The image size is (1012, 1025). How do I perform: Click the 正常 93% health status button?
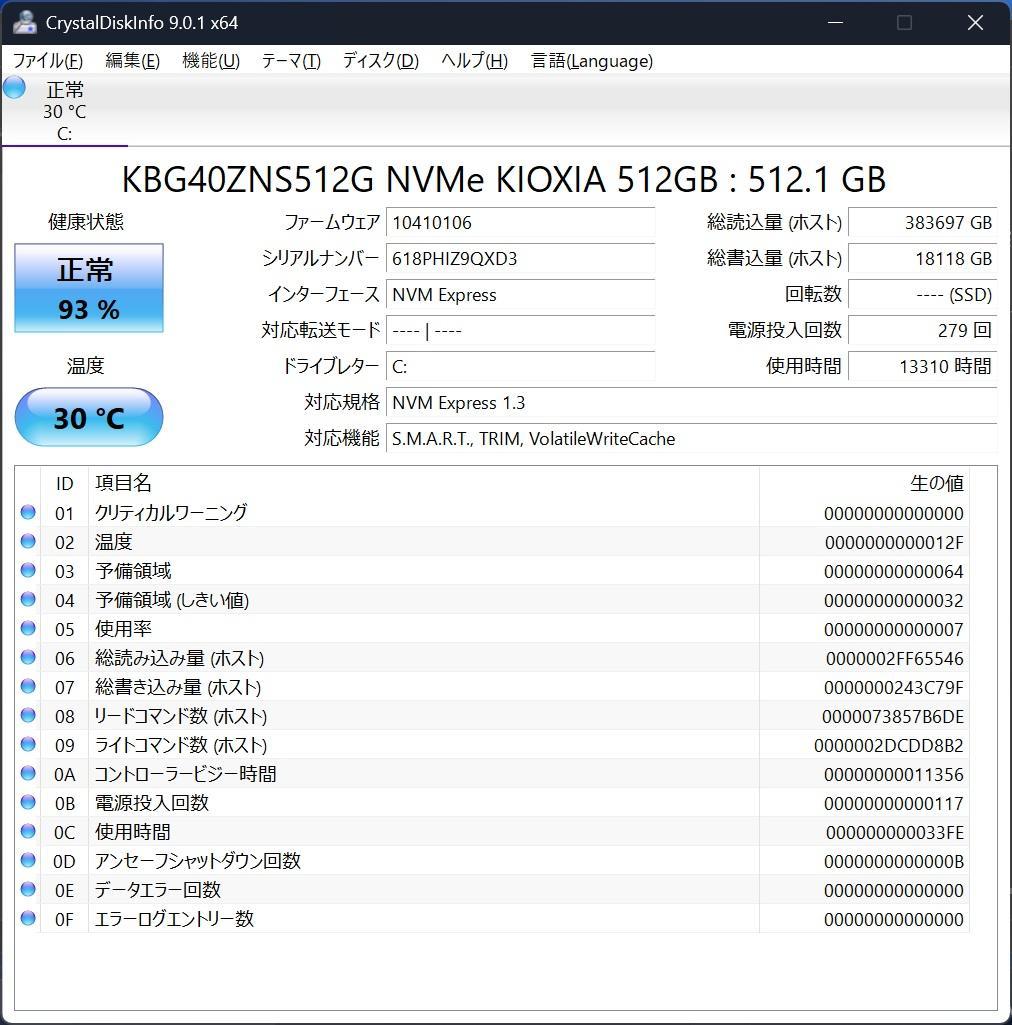[x=88, y=288]
